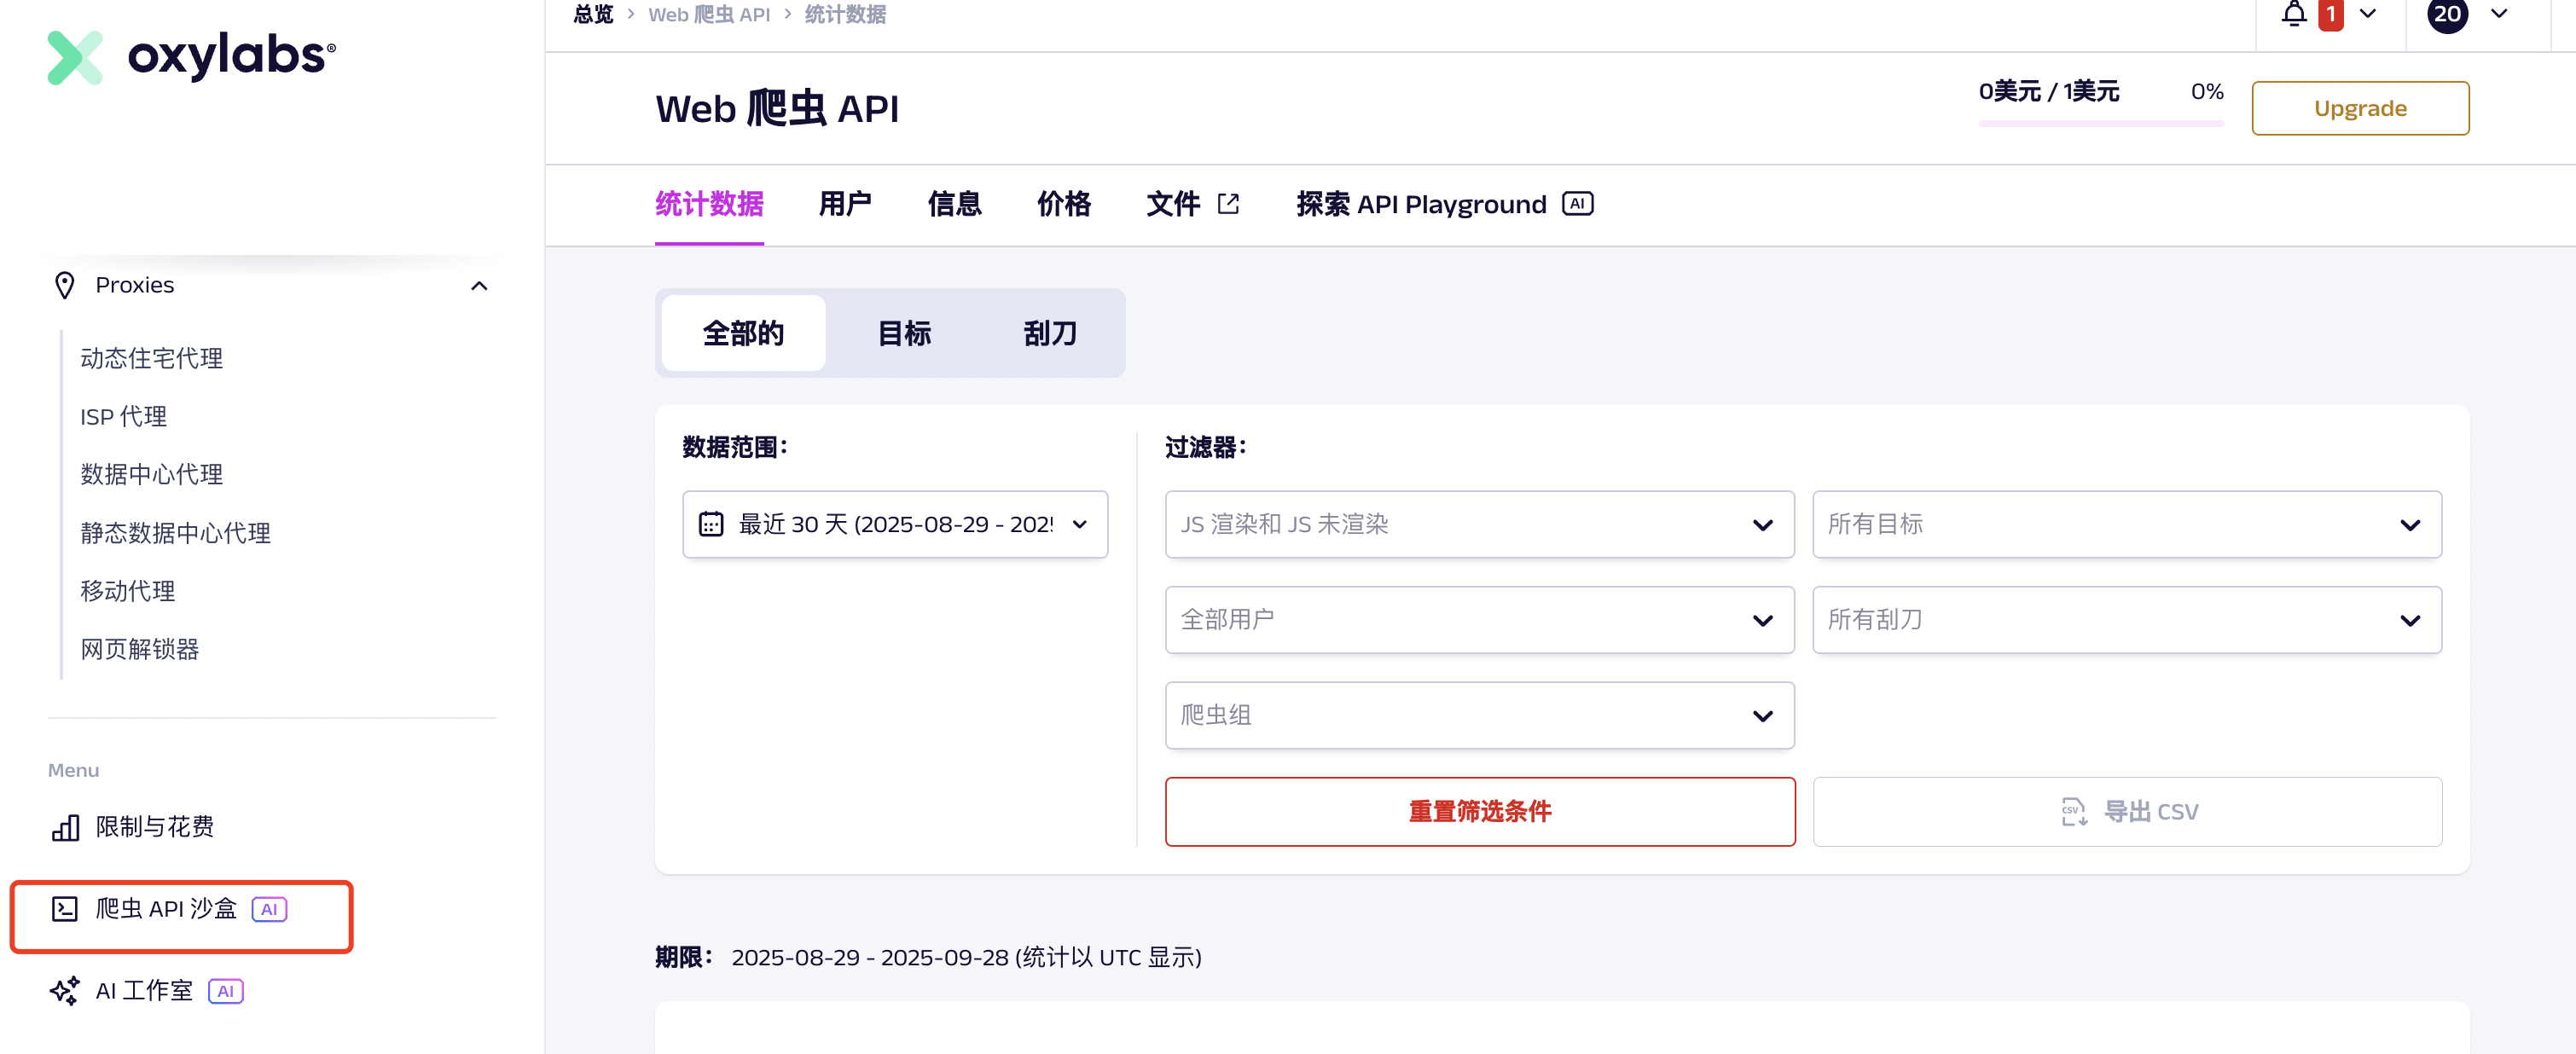Click external link icon beside 文件

[1228, 204]
